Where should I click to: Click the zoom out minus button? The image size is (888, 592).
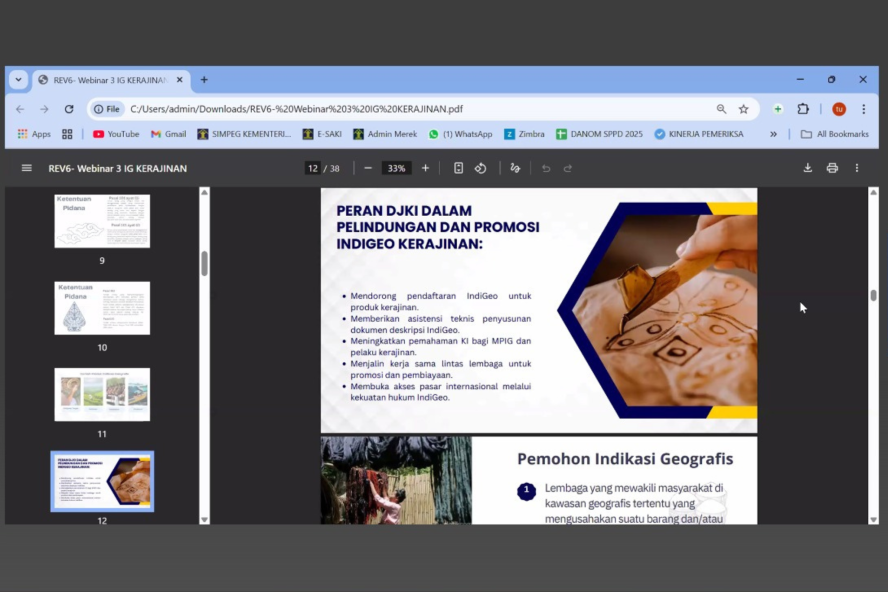pyautogui.click(x=368, y=168)
